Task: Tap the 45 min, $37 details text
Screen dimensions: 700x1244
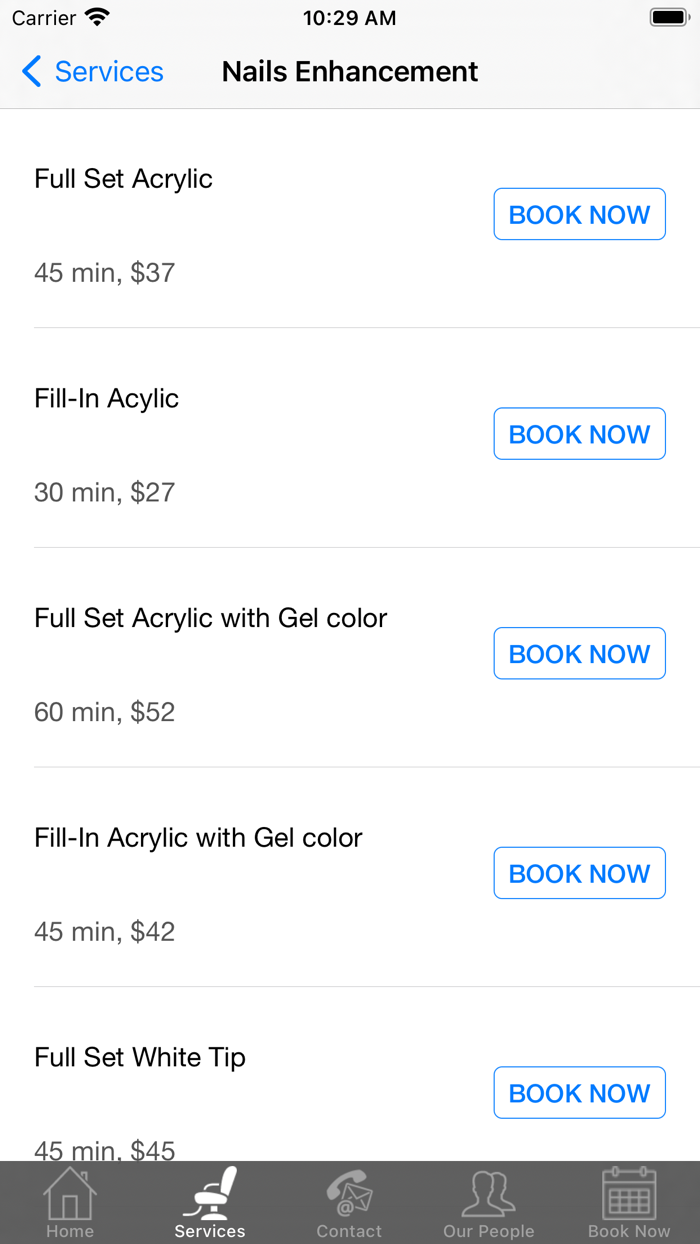Action: point(105,272)
